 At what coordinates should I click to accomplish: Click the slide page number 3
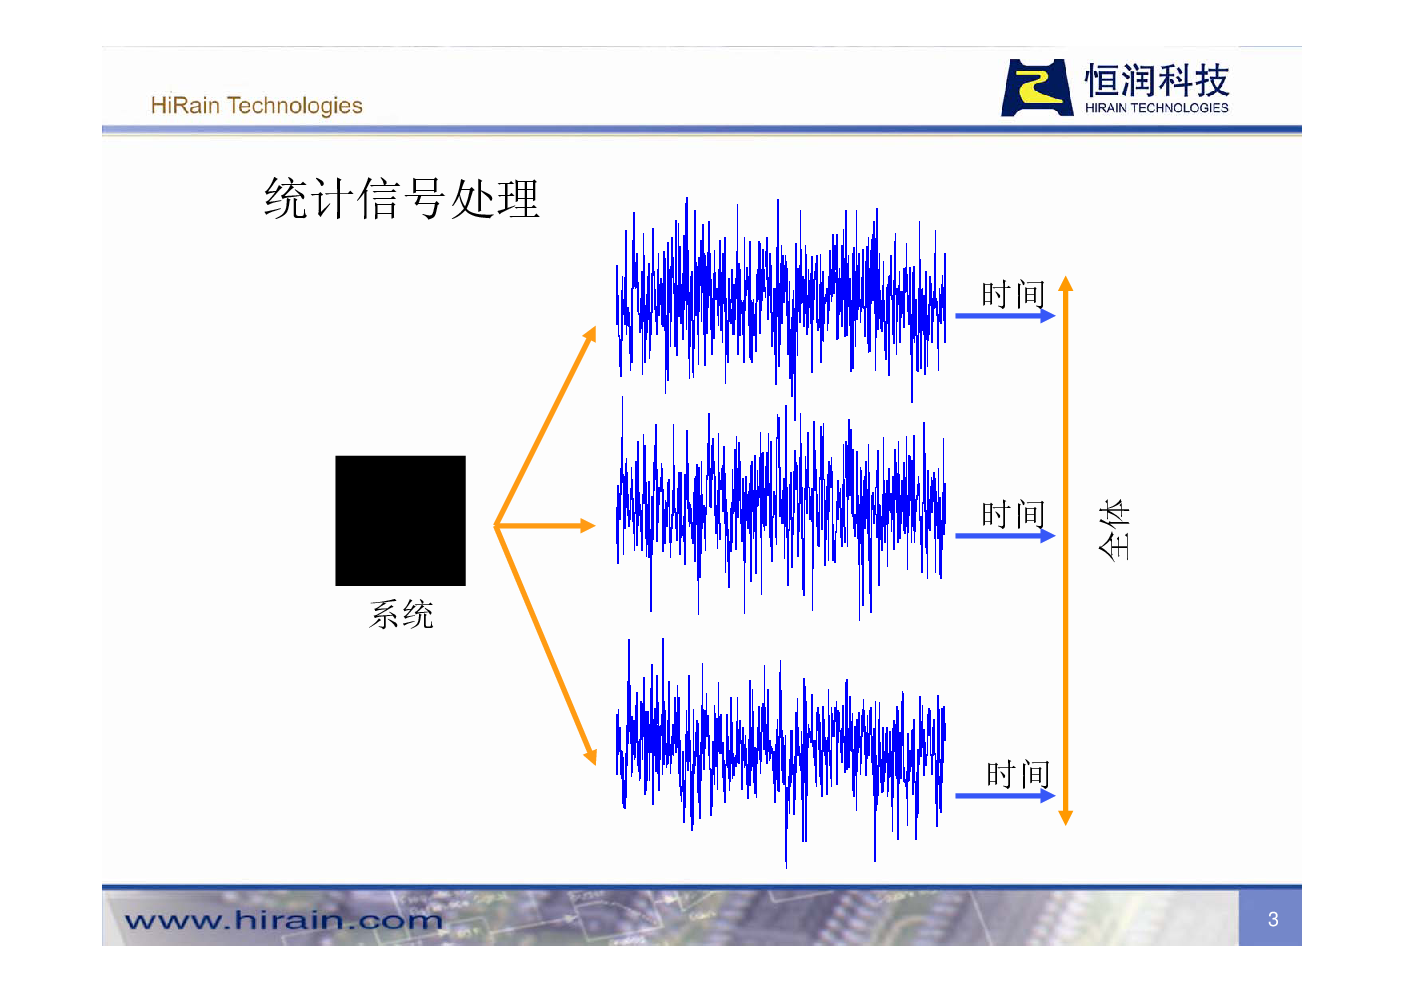tap(1272, 919)
